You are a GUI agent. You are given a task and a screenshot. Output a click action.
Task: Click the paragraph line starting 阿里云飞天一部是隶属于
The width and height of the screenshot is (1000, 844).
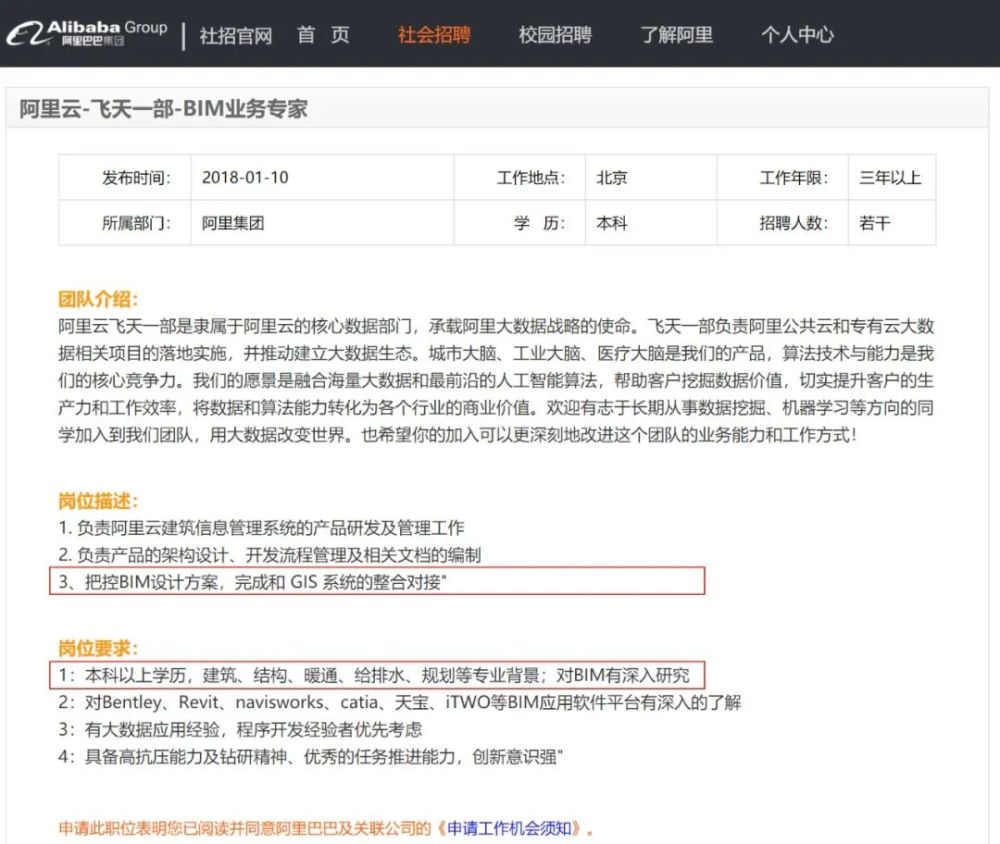(x=496, y=326)
